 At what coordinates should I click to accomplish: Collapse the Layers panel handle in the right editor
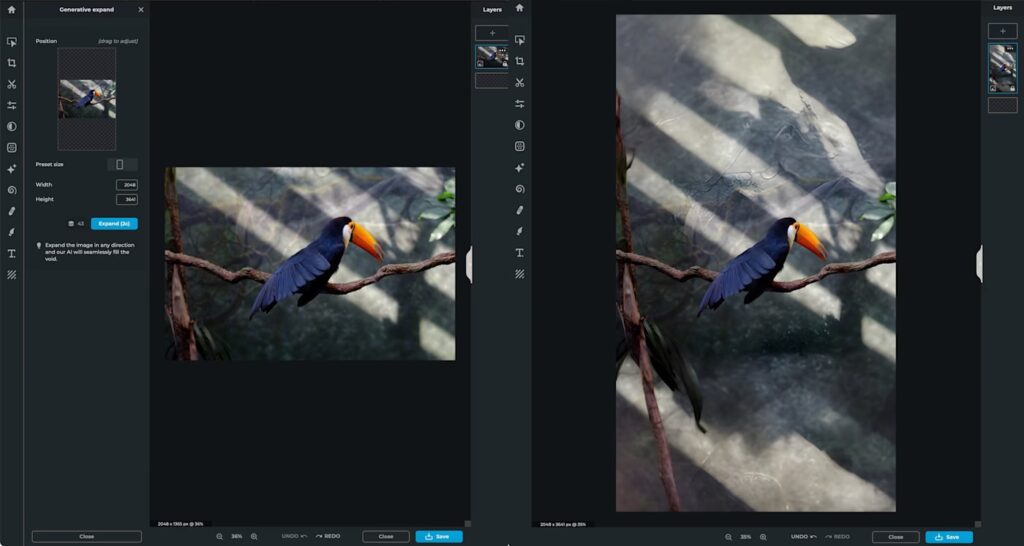tap(979, 264)
